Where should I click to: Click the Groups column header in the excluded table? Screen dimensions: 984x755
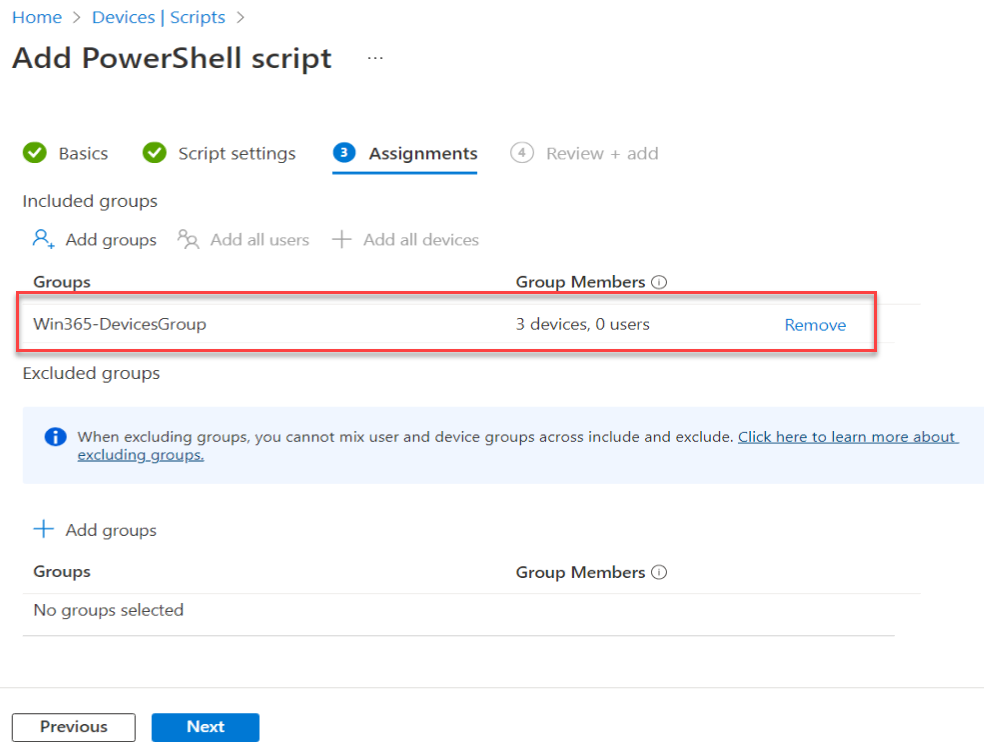point(62,572)
